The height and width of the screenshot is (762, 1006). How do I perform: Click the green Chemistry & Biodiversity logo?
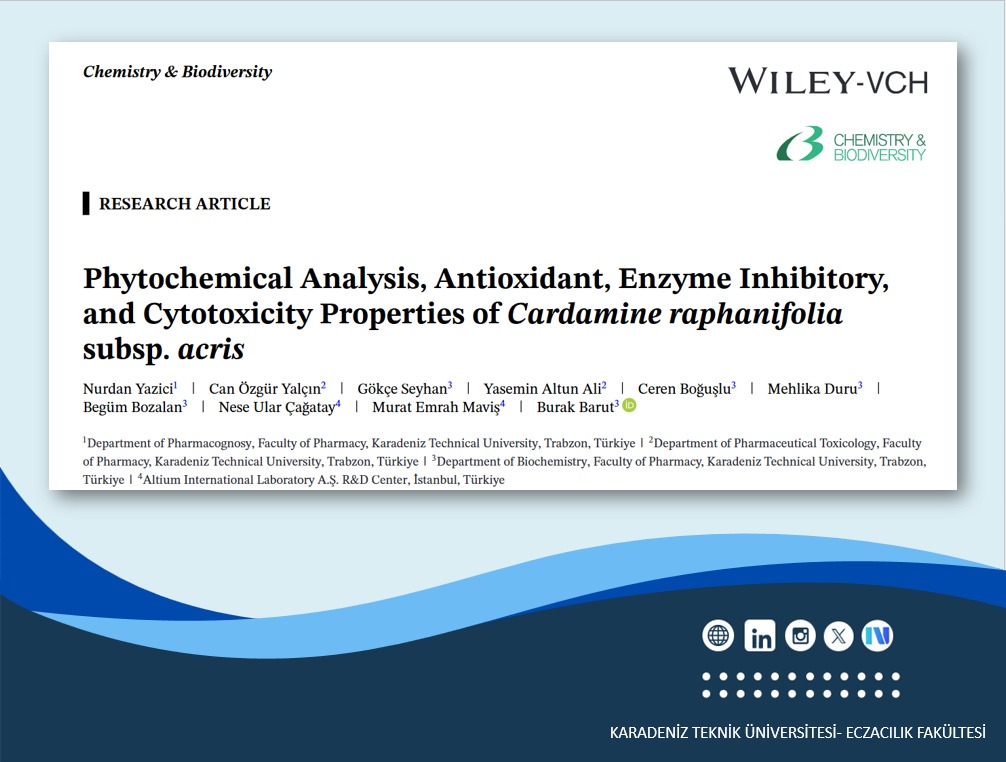coord(852,145)
